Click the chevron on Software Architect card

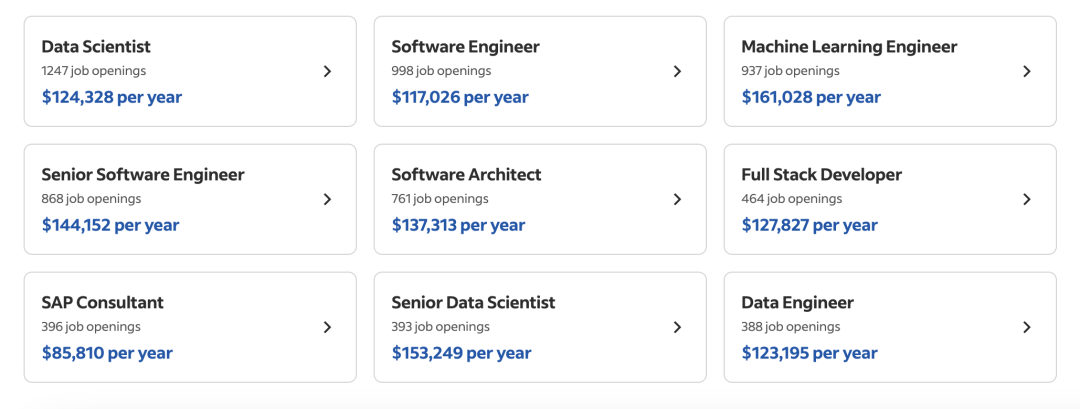pyautogui.click(x=677, y=199)
